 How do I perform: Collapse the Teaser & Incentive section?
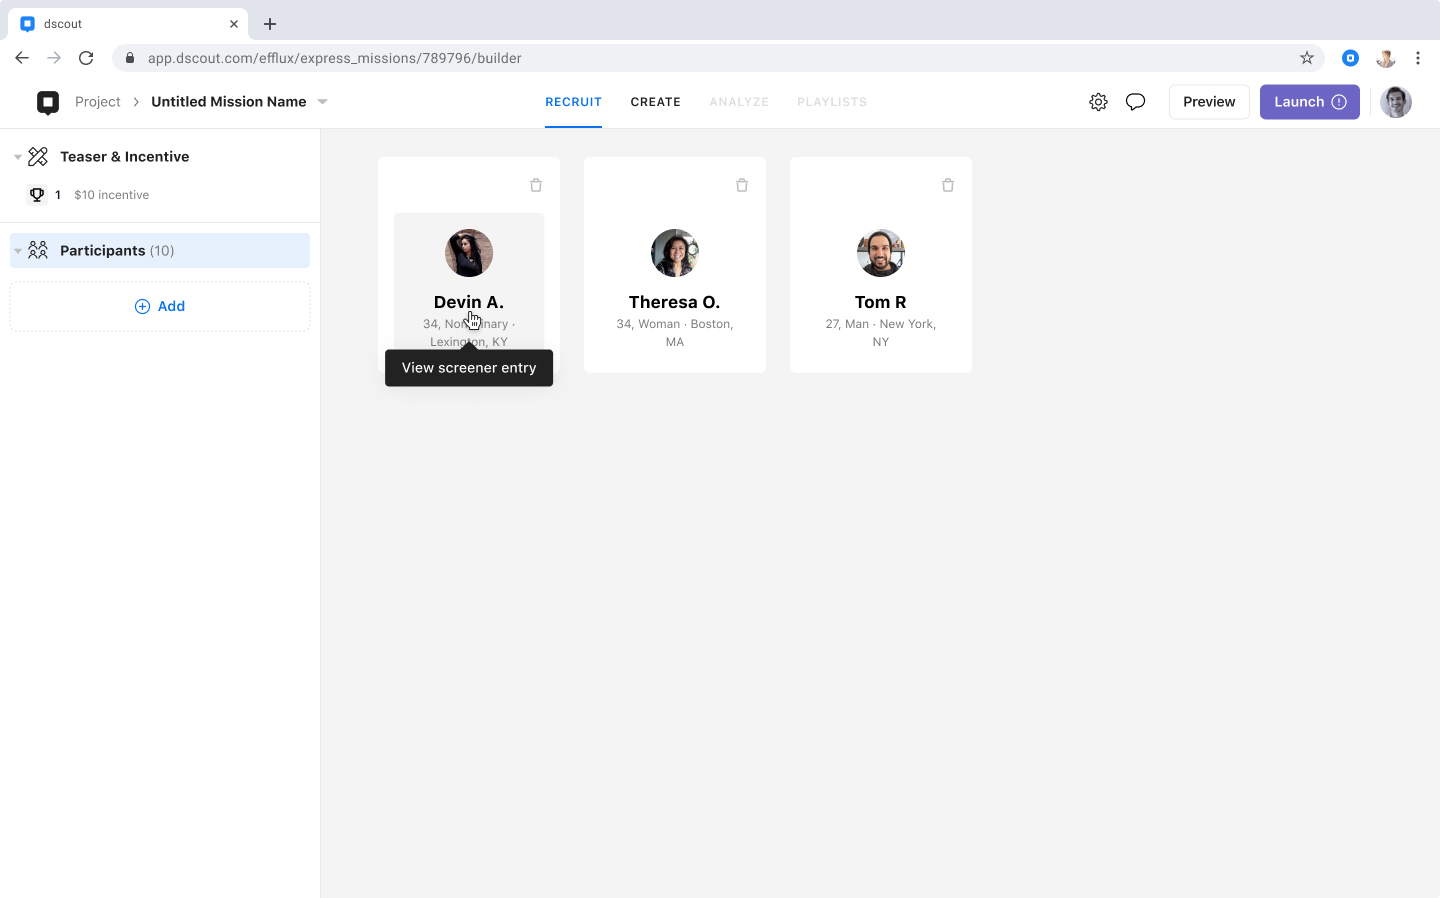17,157
